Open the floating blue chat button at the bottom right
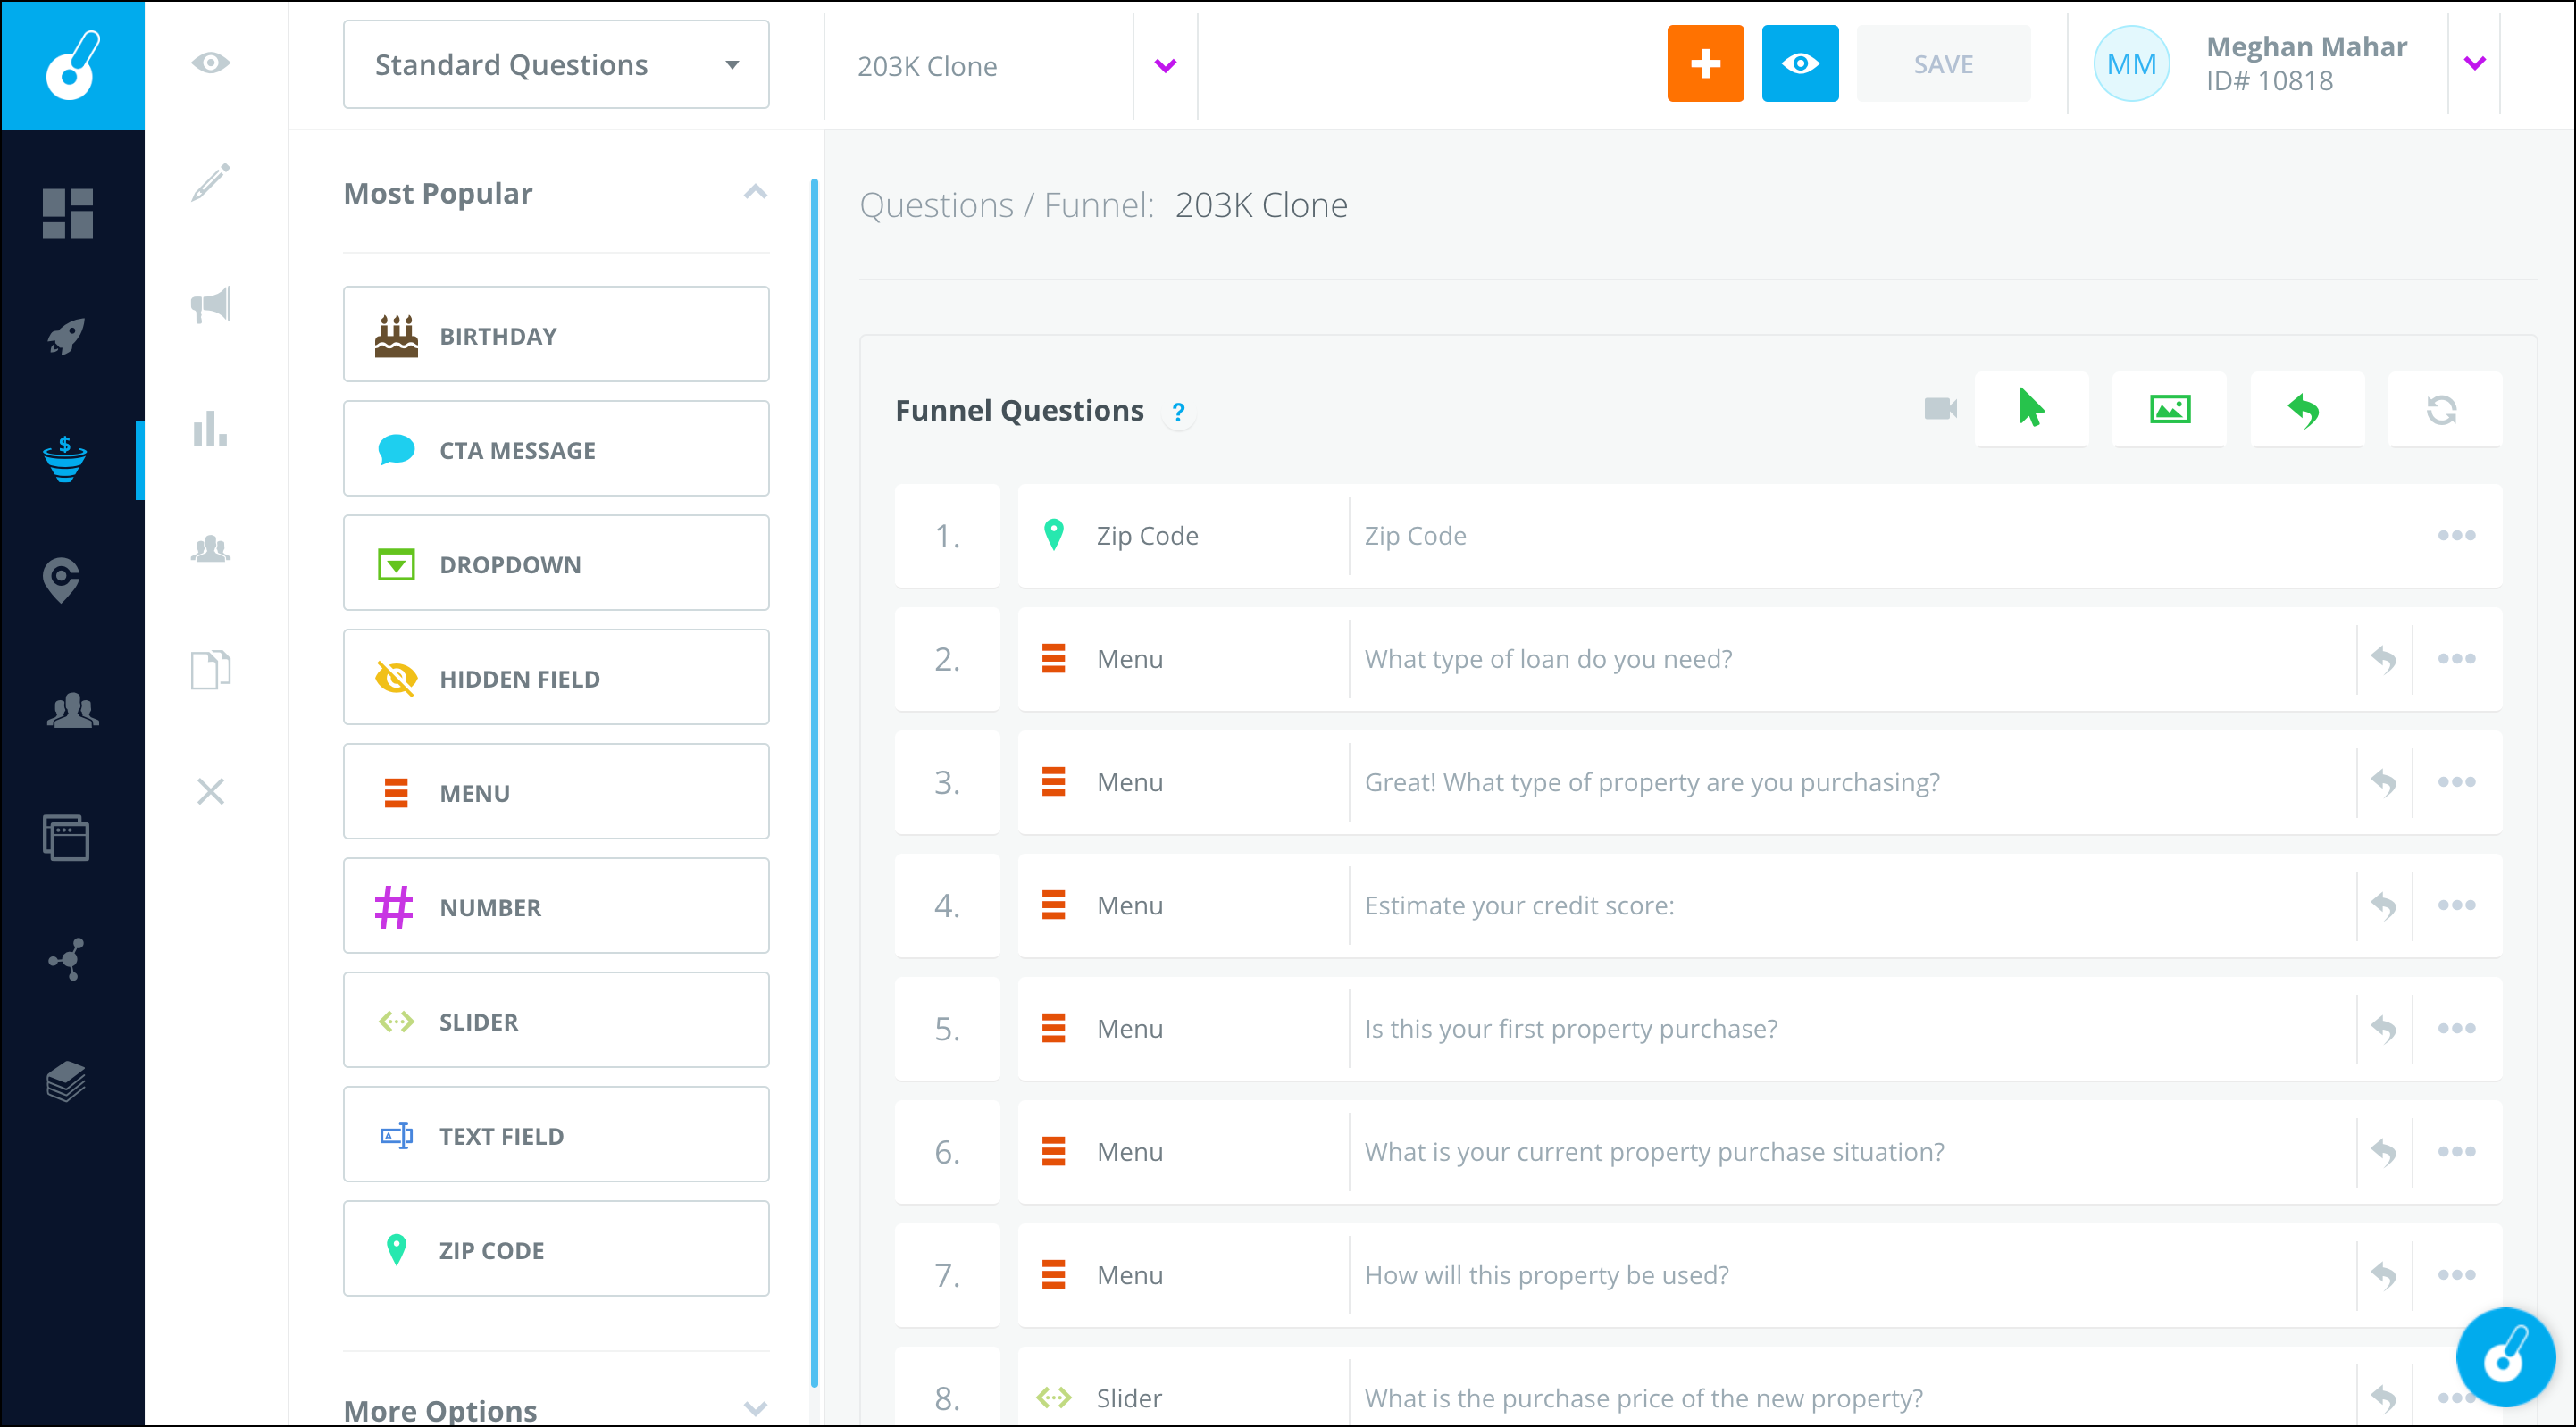 (2505, 1358)
